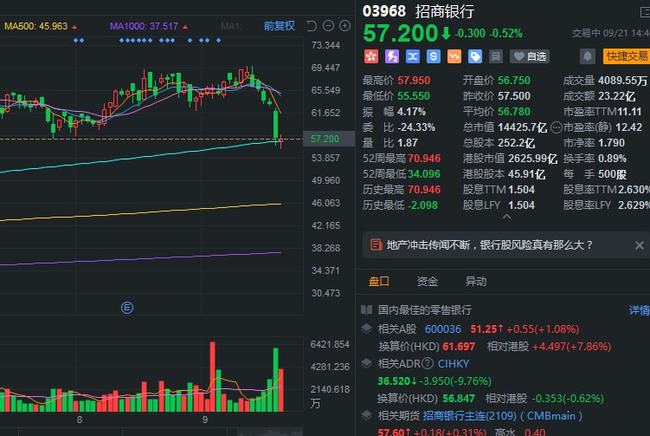Click the 最高价 value 57.950
Image resolution: width=650 pixels, height=436 pixels.
coord(414,80)
